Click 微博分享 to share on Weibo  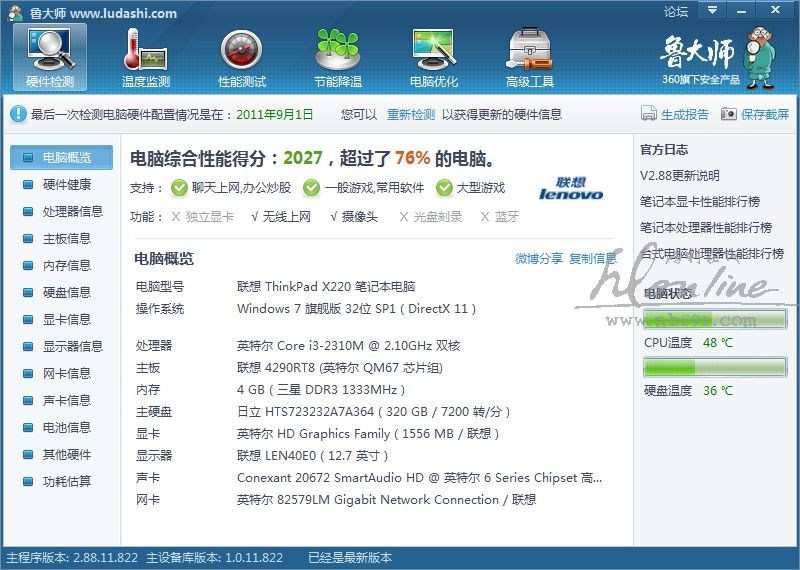pyautogui.click(x=538, y=259)
